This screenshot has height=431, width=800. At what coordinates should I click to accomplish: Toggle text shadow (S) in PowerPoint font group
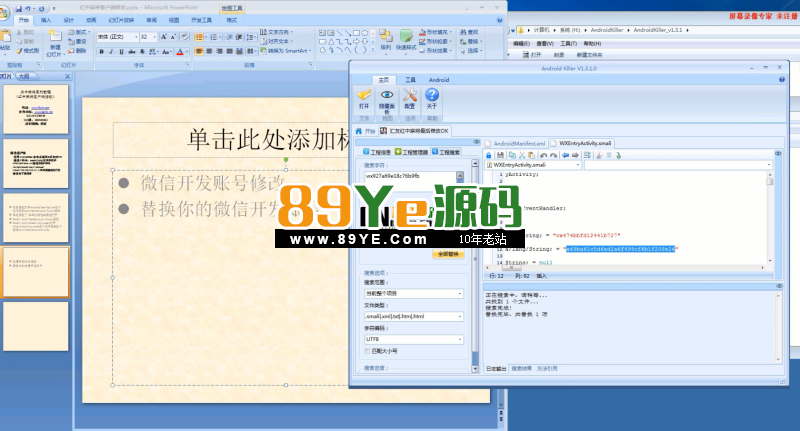pyautogui.click(x=142, y=52)
